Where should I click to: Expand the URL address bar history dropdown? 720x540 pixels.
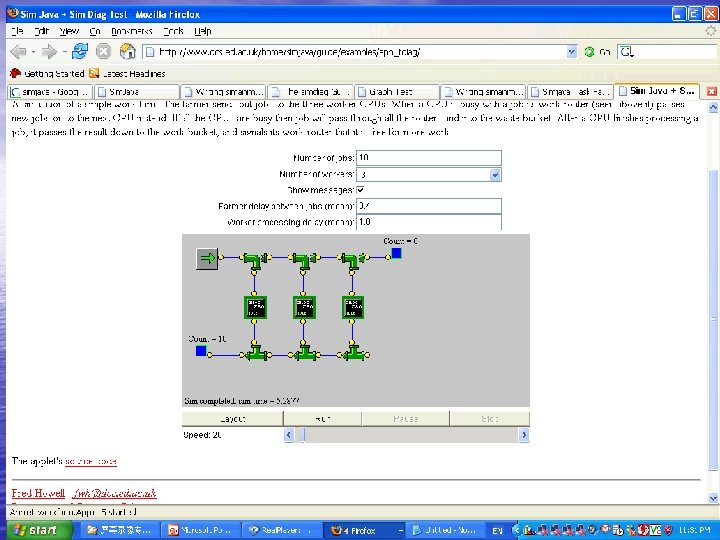pyautogui.click(x=571, y=51)
